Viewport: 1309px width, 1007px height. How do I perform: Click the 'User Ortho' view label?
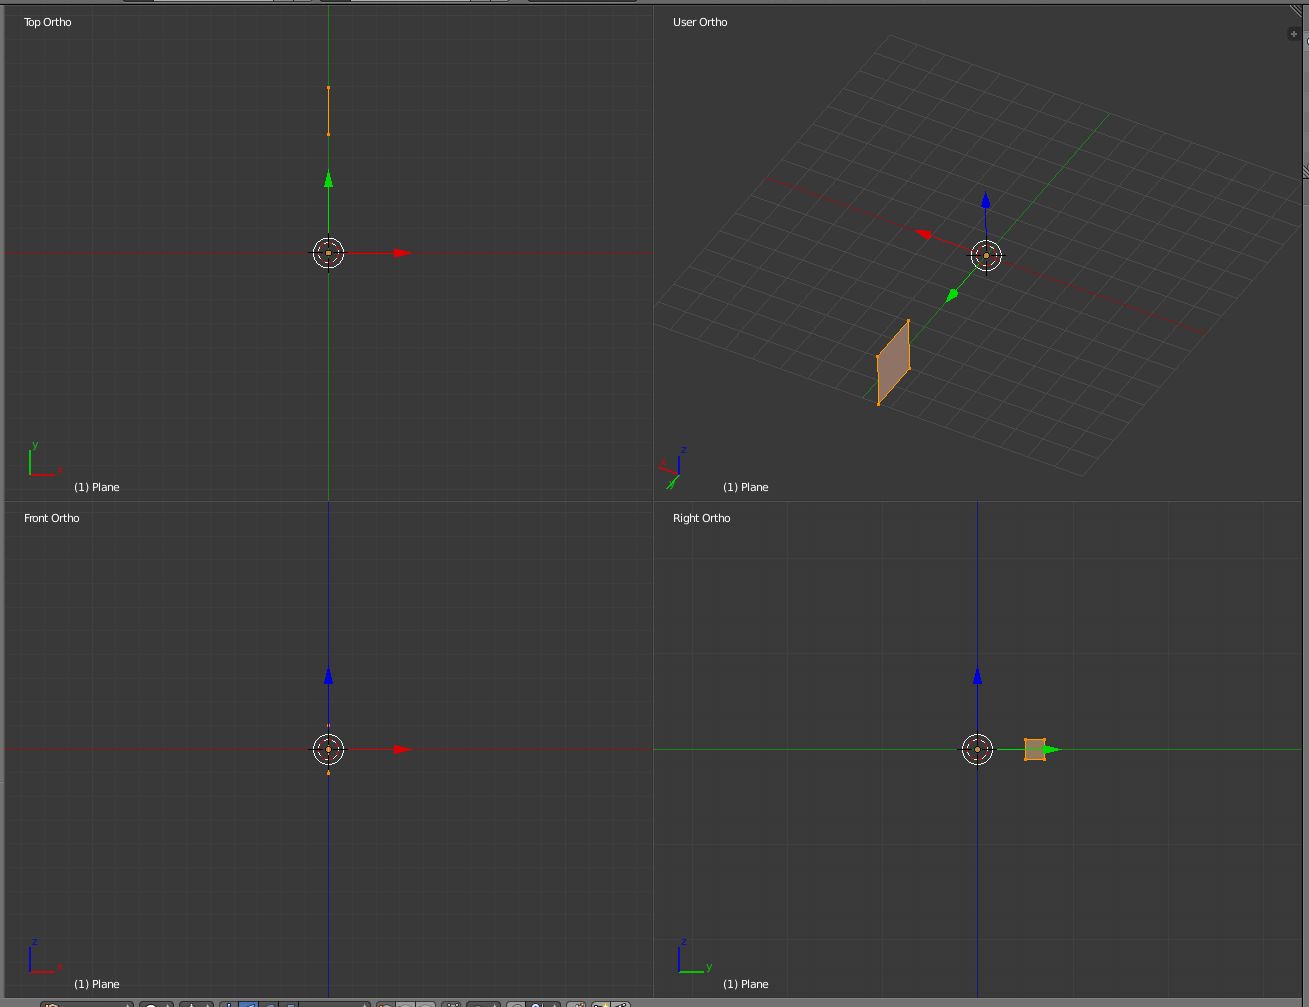(700, 22)
